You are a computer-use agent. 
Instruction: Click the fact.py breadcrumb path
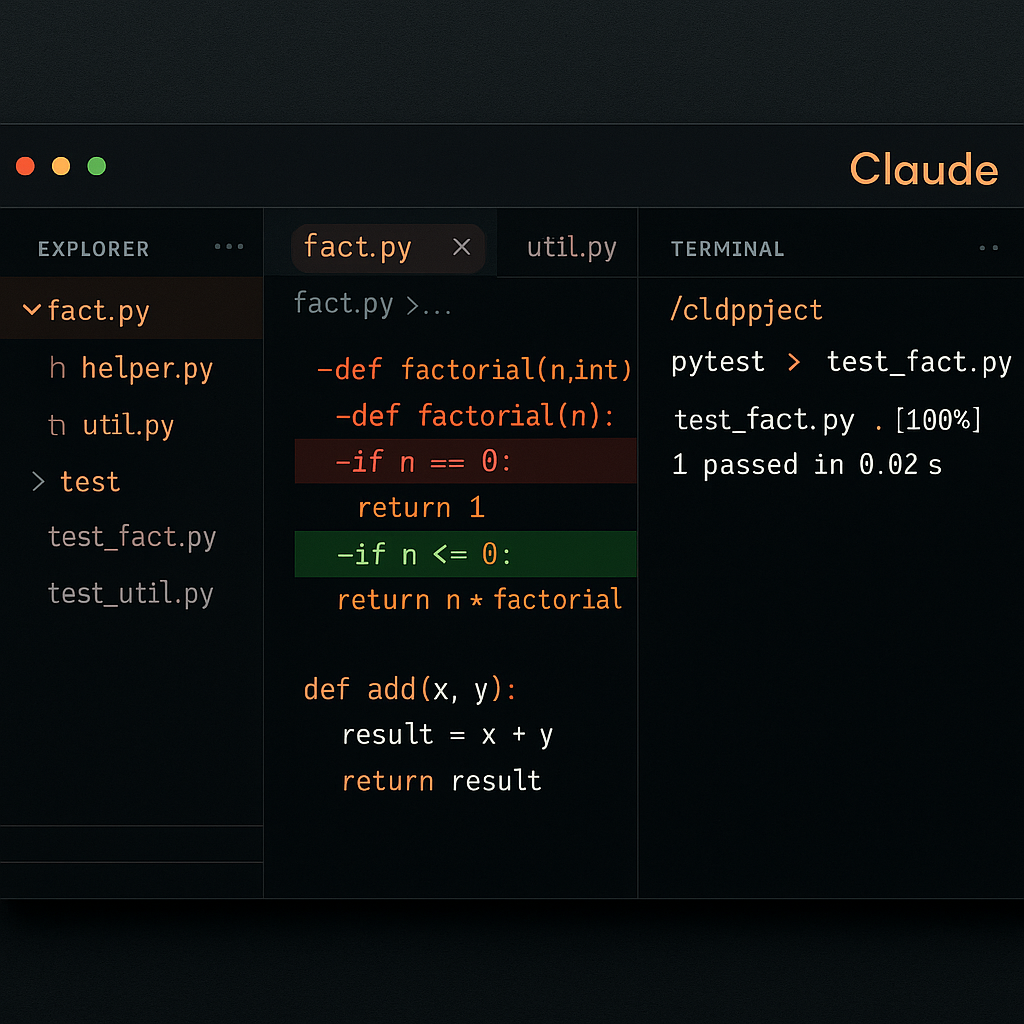pyautogui.click(x=344, y=303)
